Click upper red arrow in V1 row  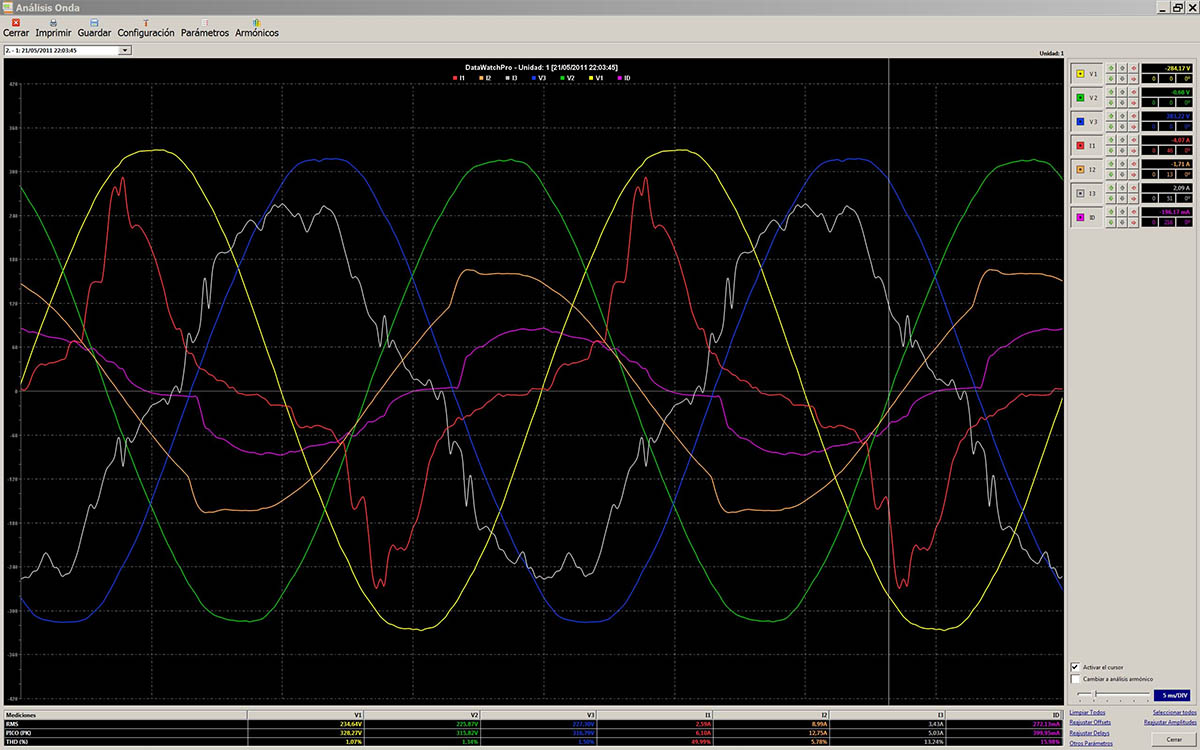point(1134,69)
